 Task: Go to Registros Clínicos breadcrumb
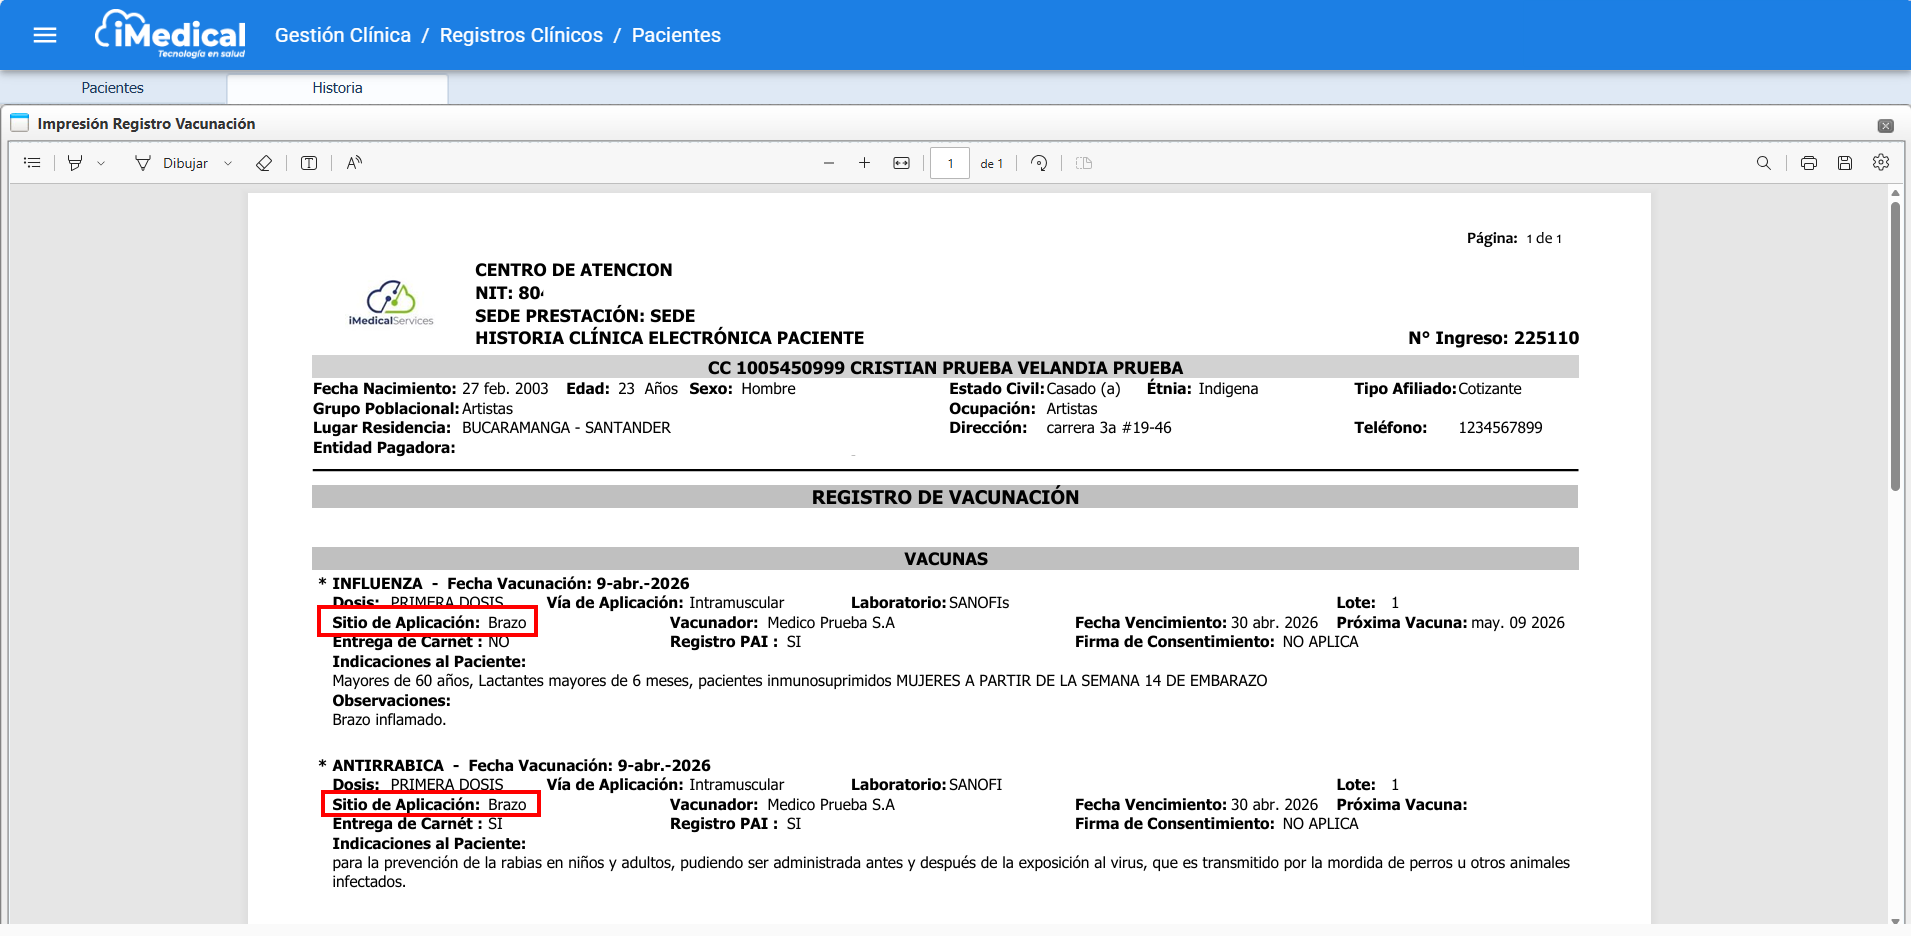[521, 35]
